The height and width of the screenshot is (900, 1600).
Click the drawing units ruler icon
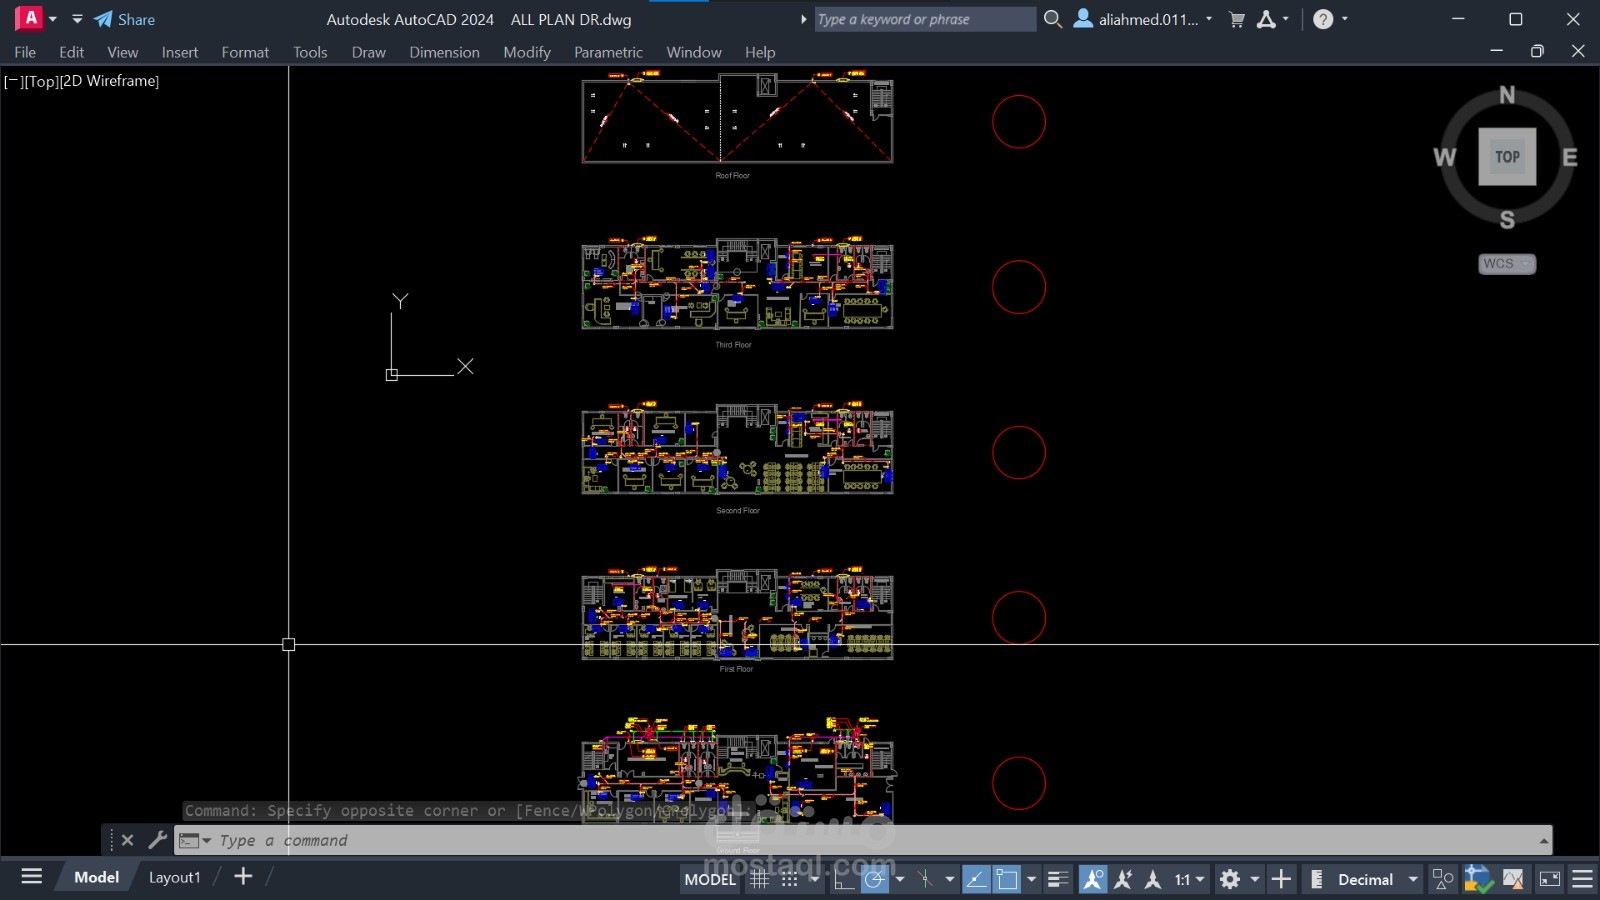[1316, 879]
